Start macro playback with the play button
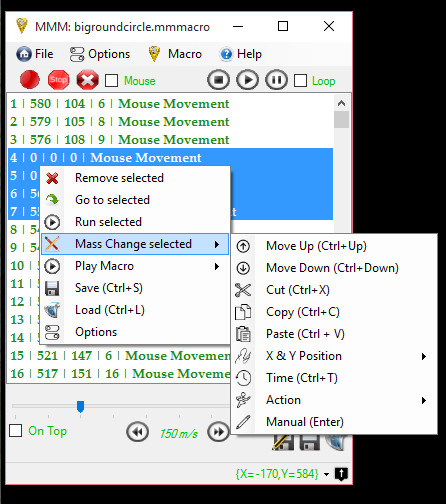The height and width of the screenshot is (504, 446). pyautogui.click(x=247, y=80)
